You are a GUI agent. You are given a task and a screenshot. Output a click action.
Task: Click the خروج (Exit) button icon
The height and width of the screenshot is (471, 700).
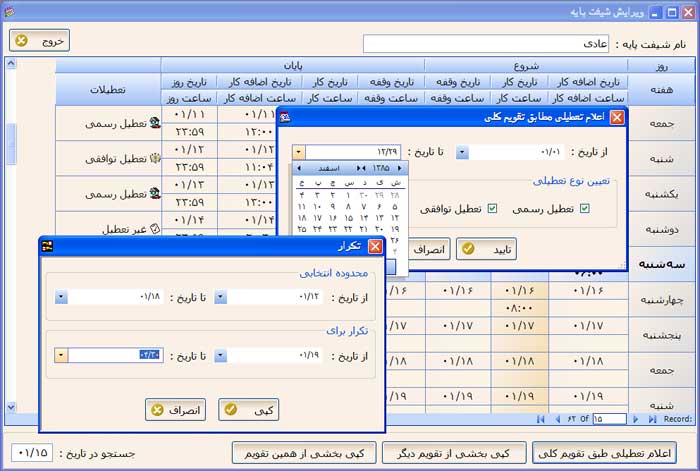click(x=22, y=41)
